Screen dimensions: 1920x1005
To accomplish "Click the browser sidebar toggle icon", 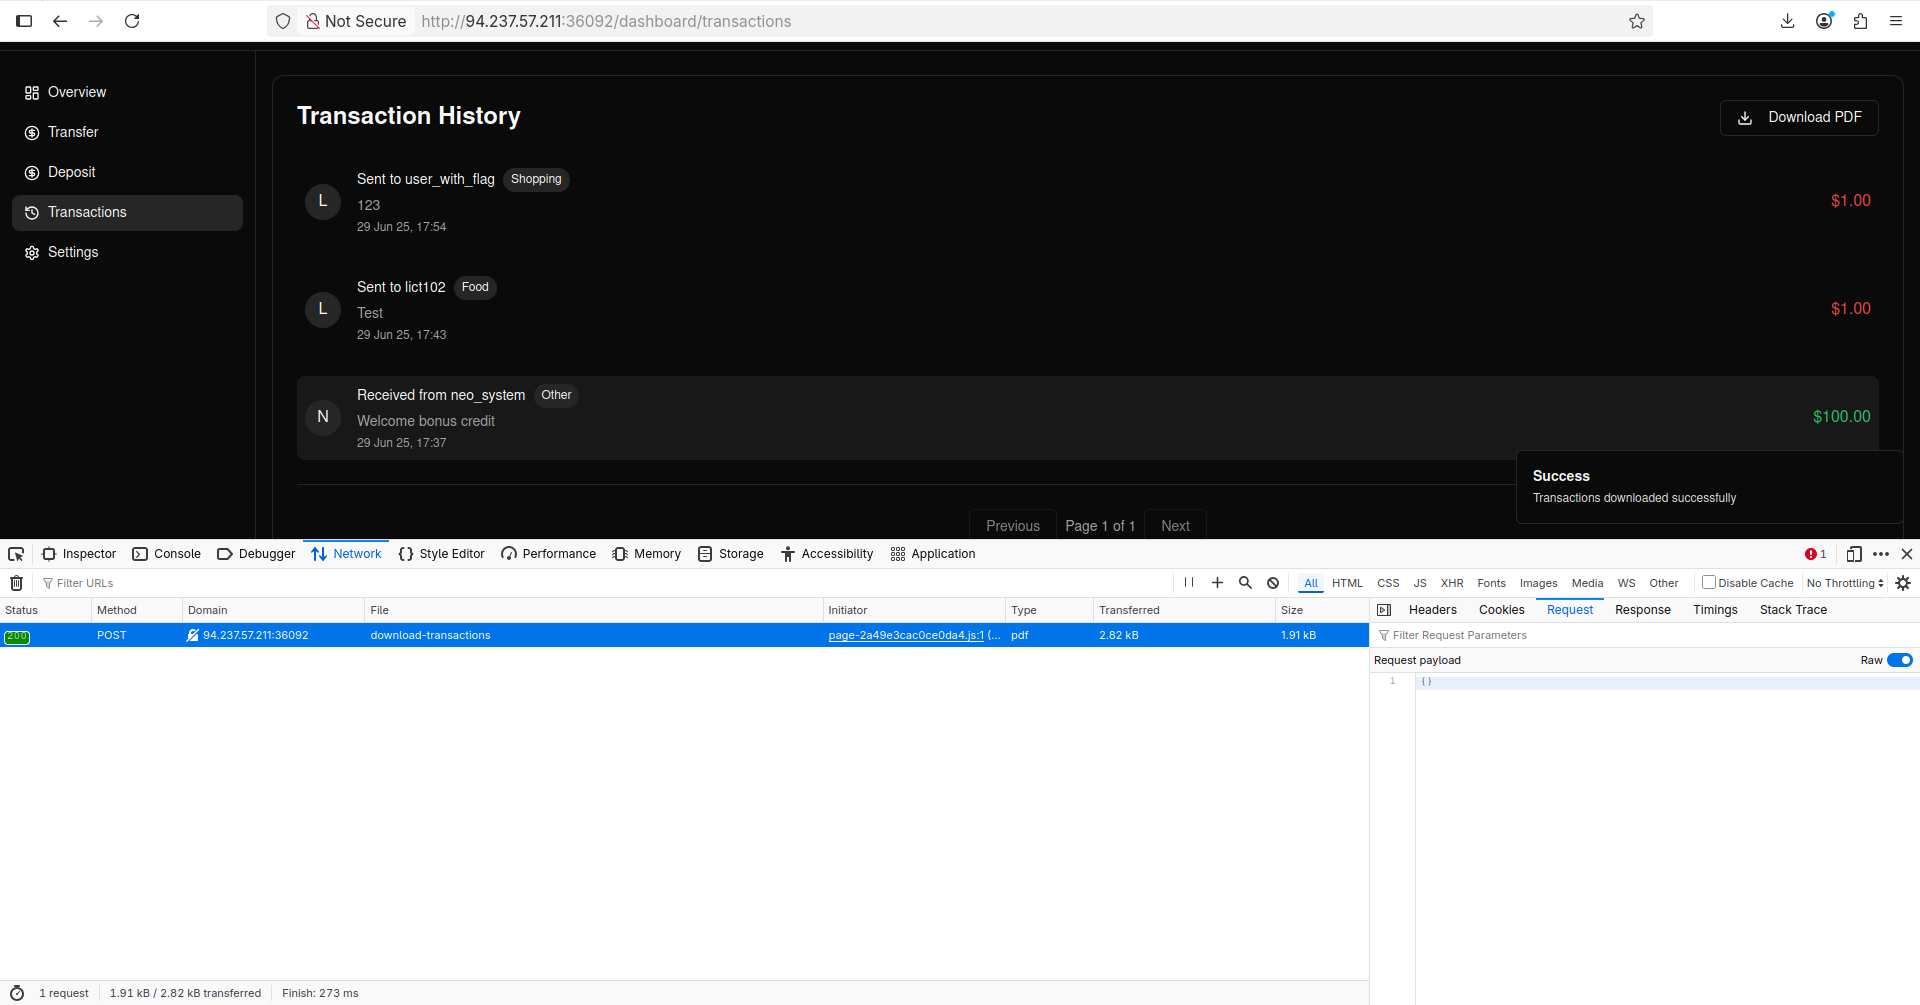I will [x=24, y=21].
